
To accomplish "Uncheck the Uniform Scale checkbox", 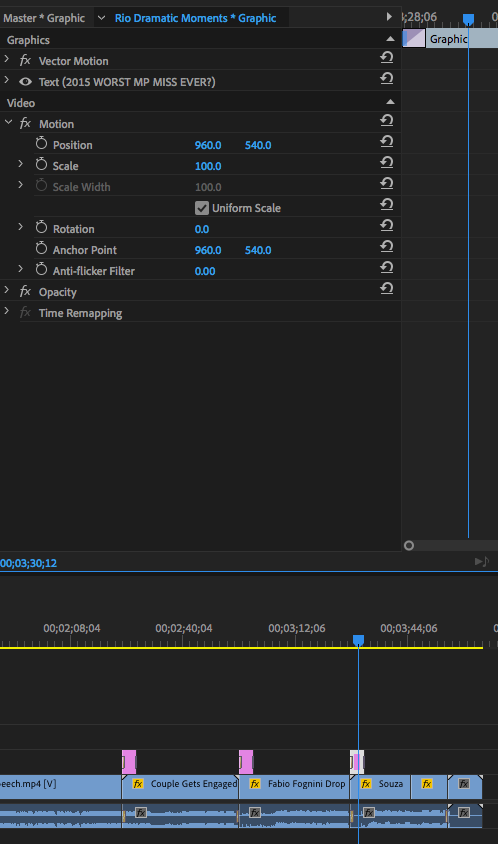I will coord(202,208).
